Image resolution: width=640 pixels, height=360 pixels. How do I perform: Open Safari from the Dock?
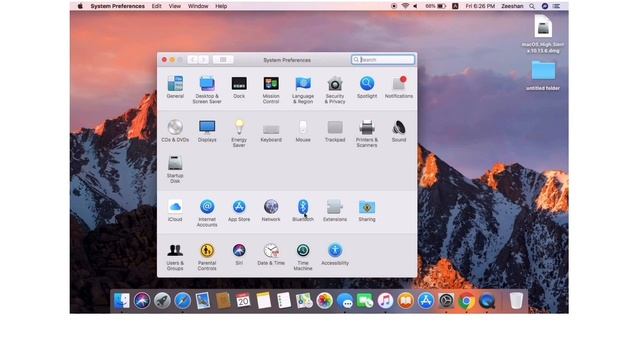[x=182, y=301]
